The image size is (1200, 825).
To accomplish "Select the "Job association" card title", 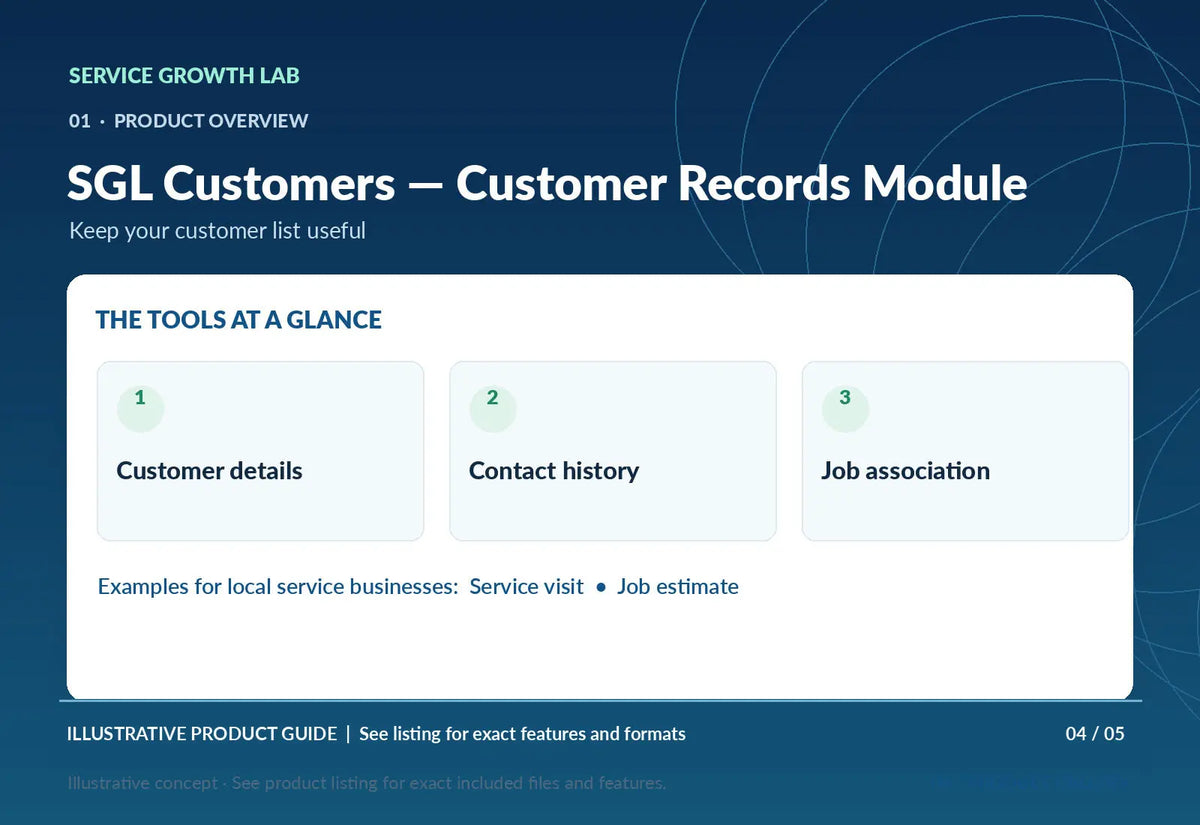I will (x=905, y=471).
